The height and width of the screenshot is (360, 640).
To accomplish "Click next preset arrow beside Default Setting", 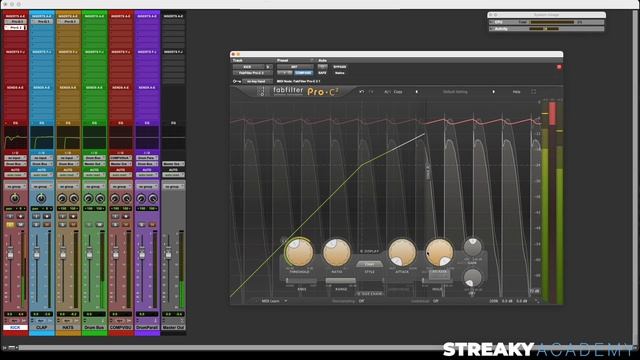I will (x=493, y=92).
